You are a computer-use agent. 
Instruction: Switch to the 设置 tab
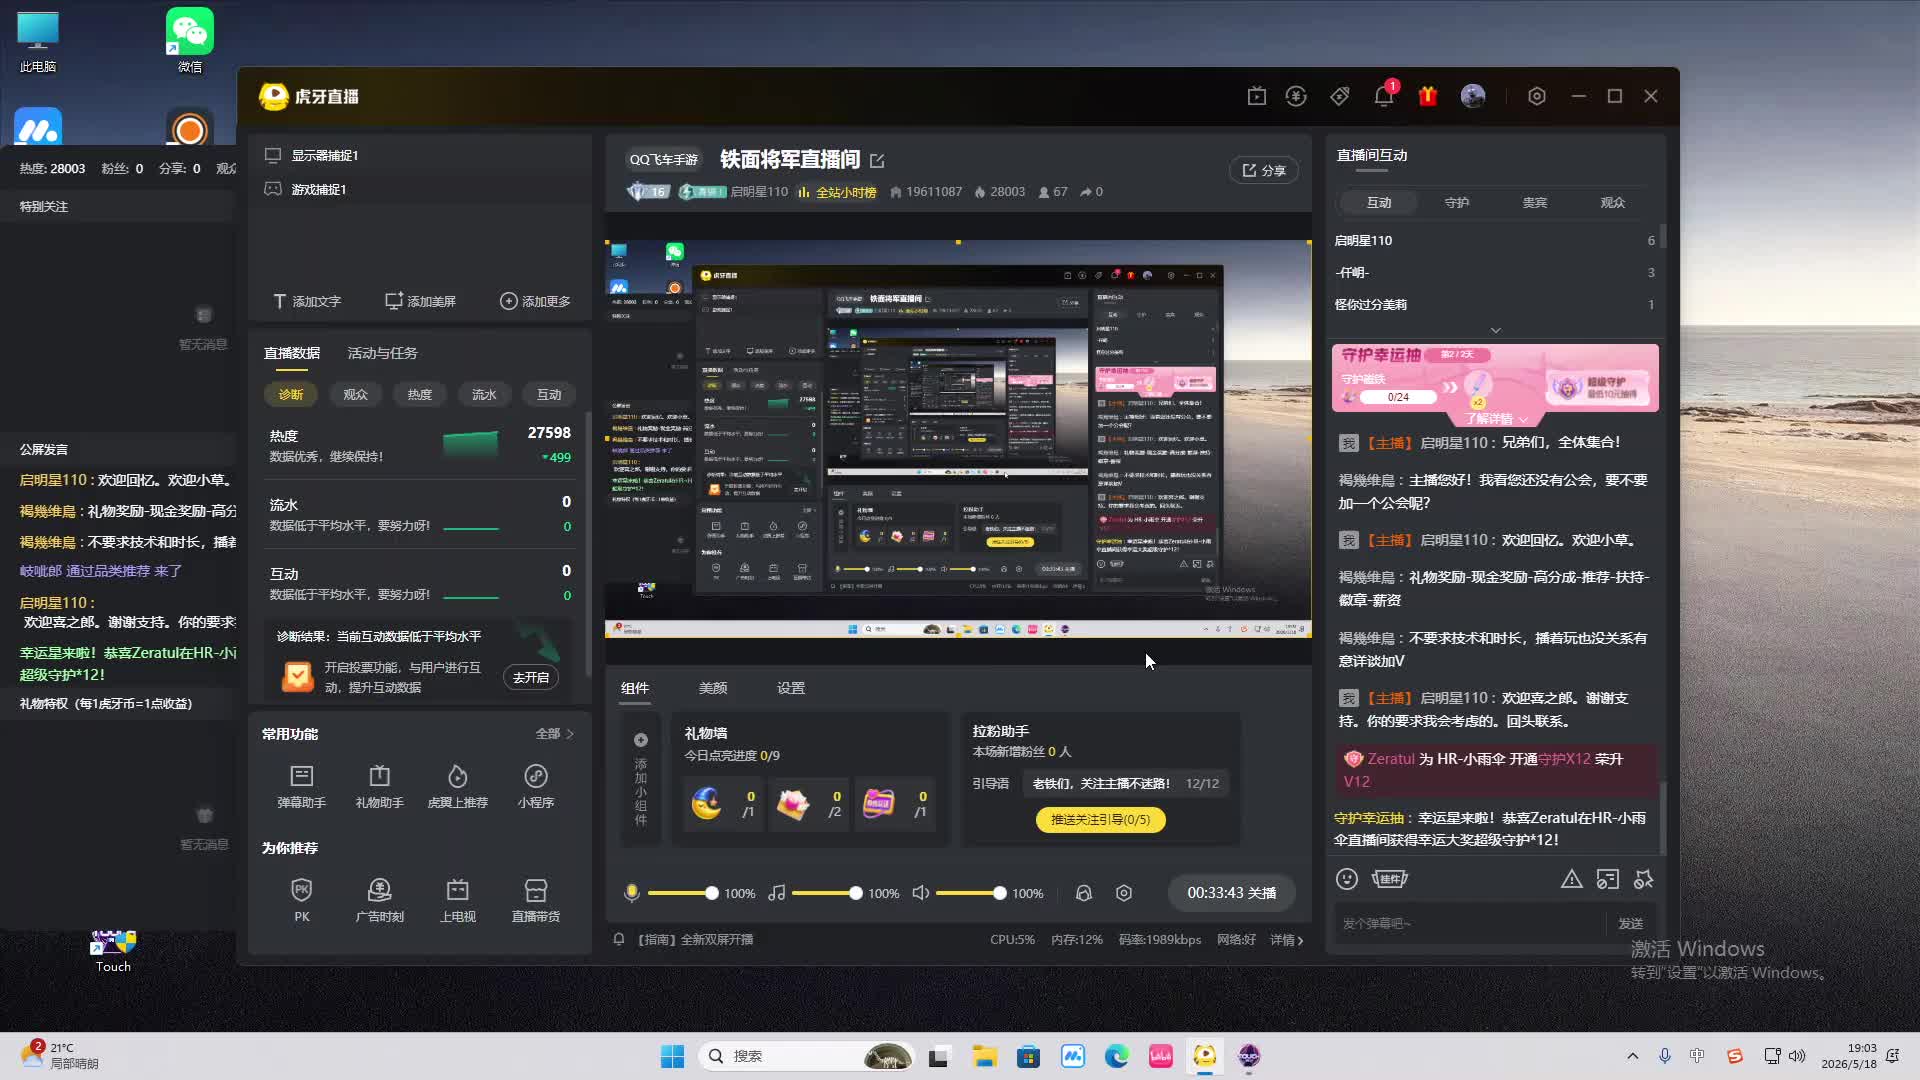pos(791,688)
